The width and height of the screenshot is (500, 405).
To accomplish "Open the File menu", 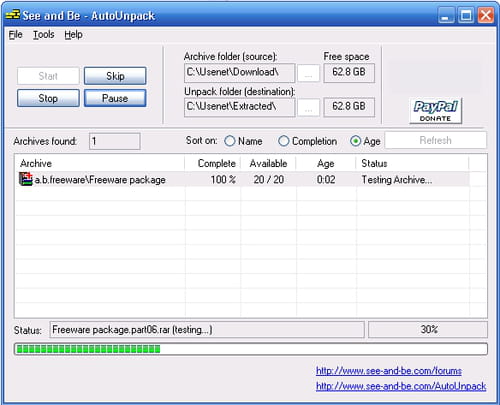I will pos(15,35).
